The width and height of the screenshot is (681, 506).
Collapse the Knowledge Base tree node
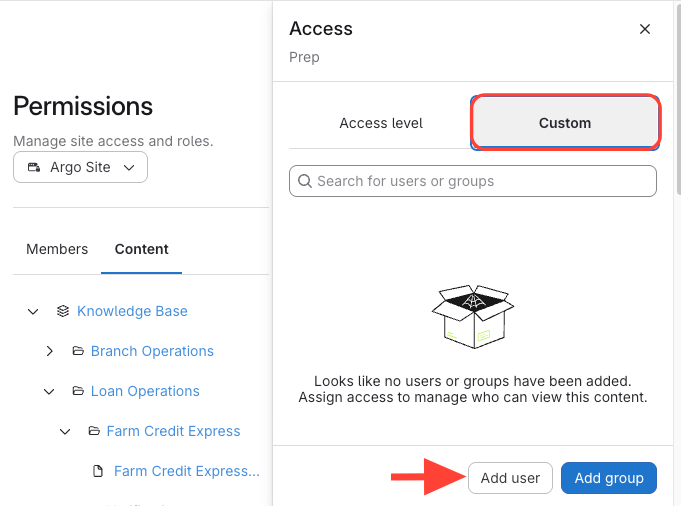coord(33,311)
